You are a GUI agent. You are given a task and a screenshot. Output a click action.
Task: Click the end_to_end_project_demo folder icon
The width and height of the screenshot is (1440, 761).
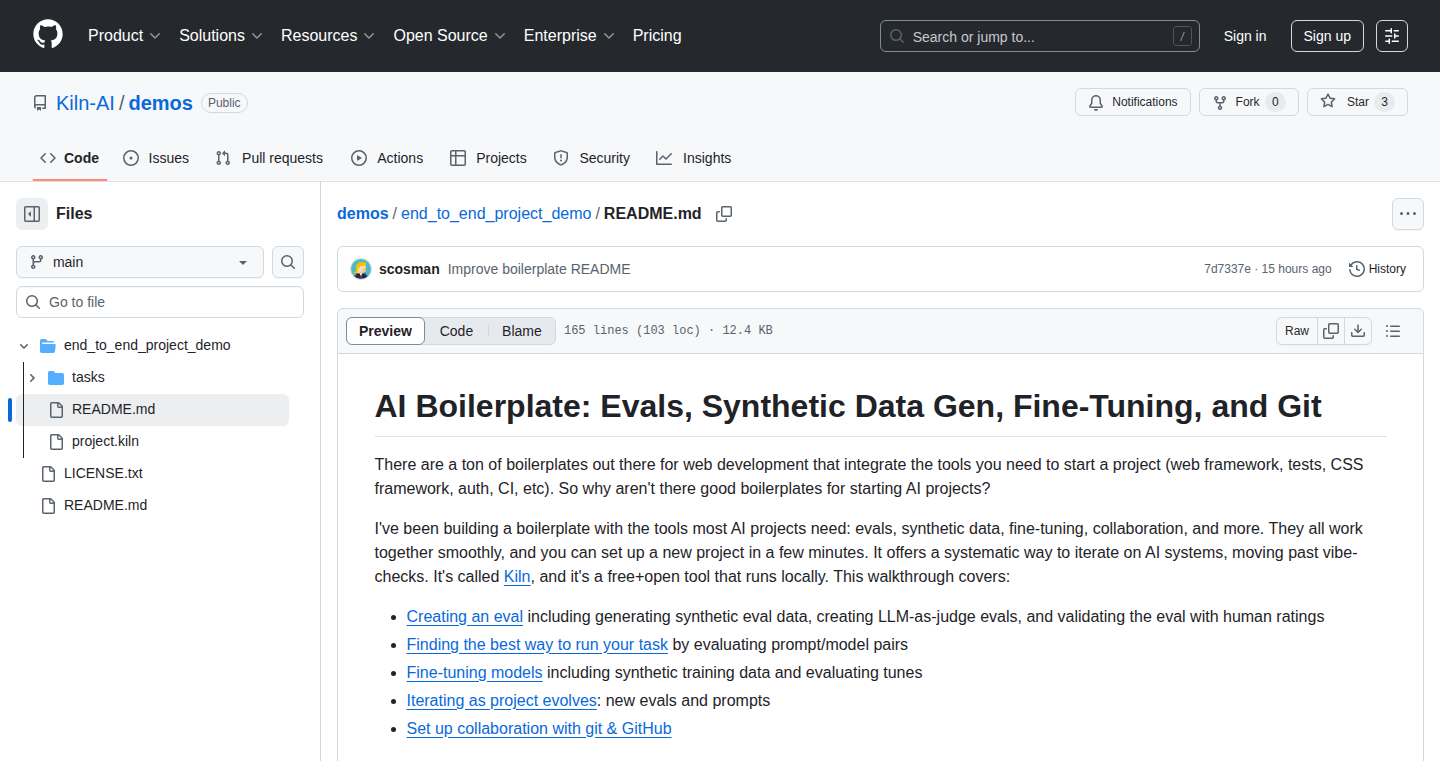pos(47,346)
